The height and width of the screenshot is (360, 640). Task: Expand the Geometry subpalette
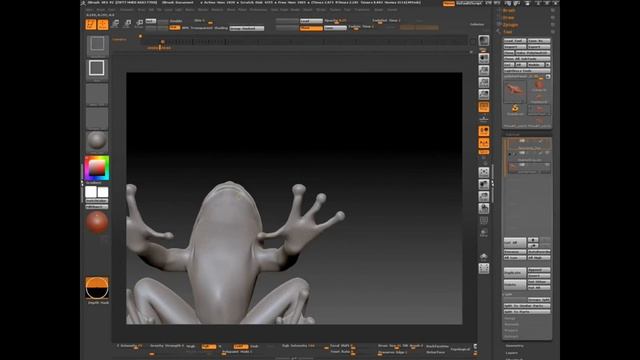(x=514, y=346)
